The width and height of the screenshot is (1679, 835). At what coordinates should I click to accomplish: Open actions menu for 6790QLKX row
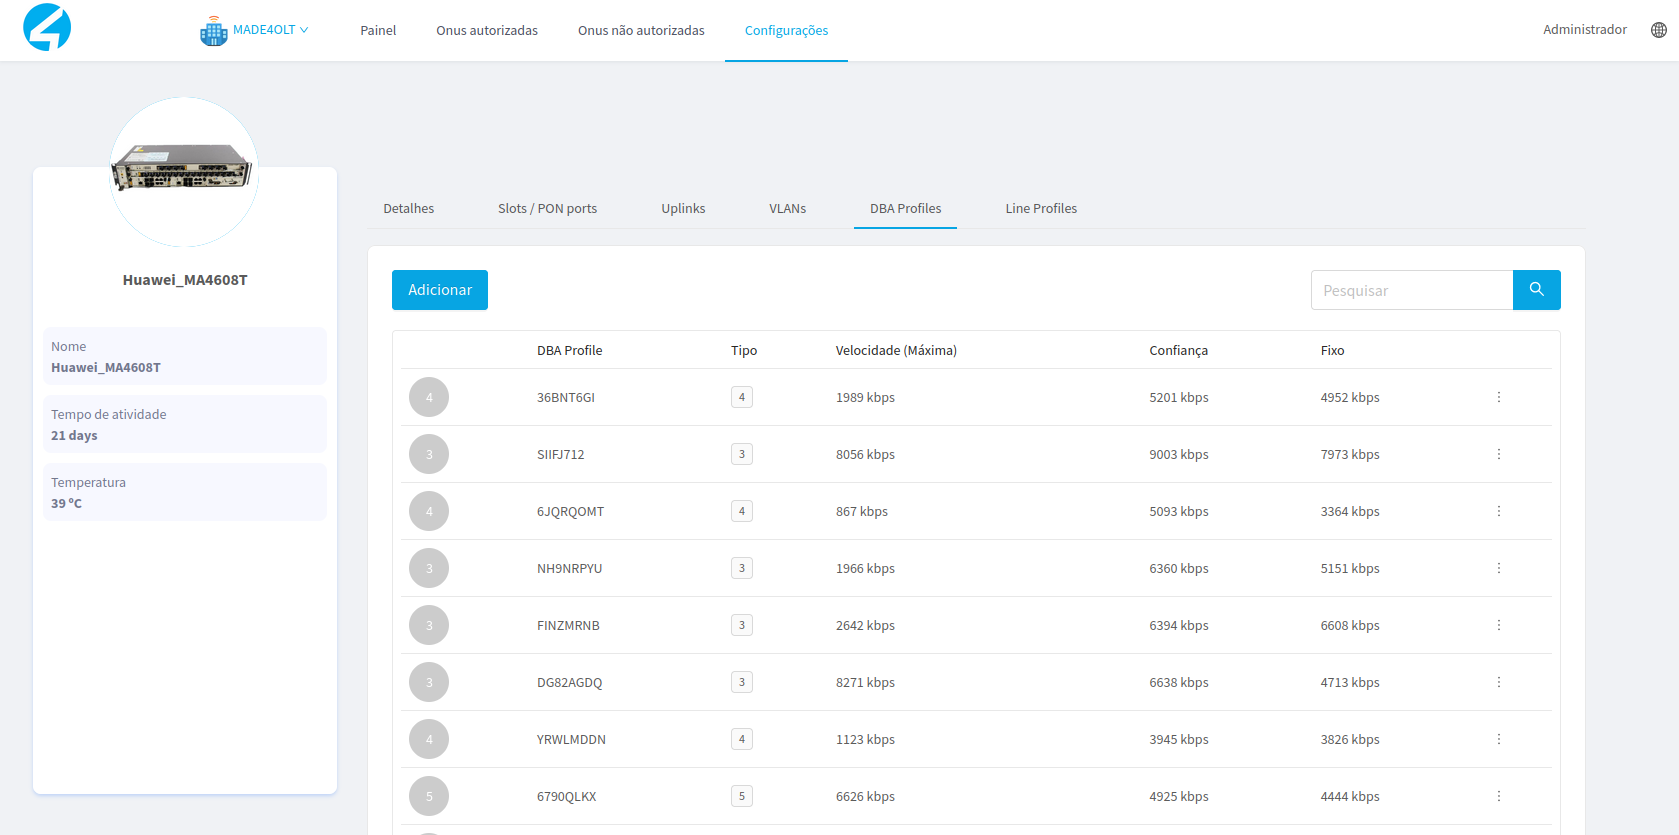(1498, 796)
